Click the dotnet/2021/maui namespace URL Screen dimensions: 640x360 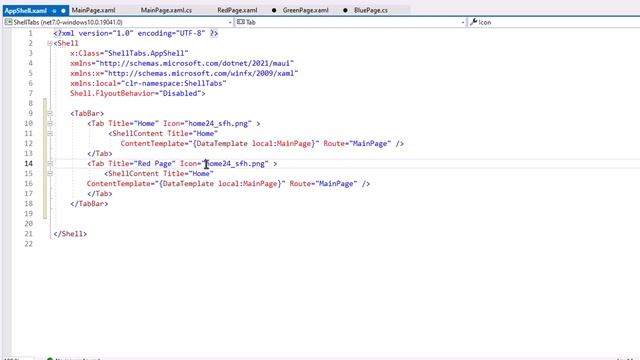197,63
